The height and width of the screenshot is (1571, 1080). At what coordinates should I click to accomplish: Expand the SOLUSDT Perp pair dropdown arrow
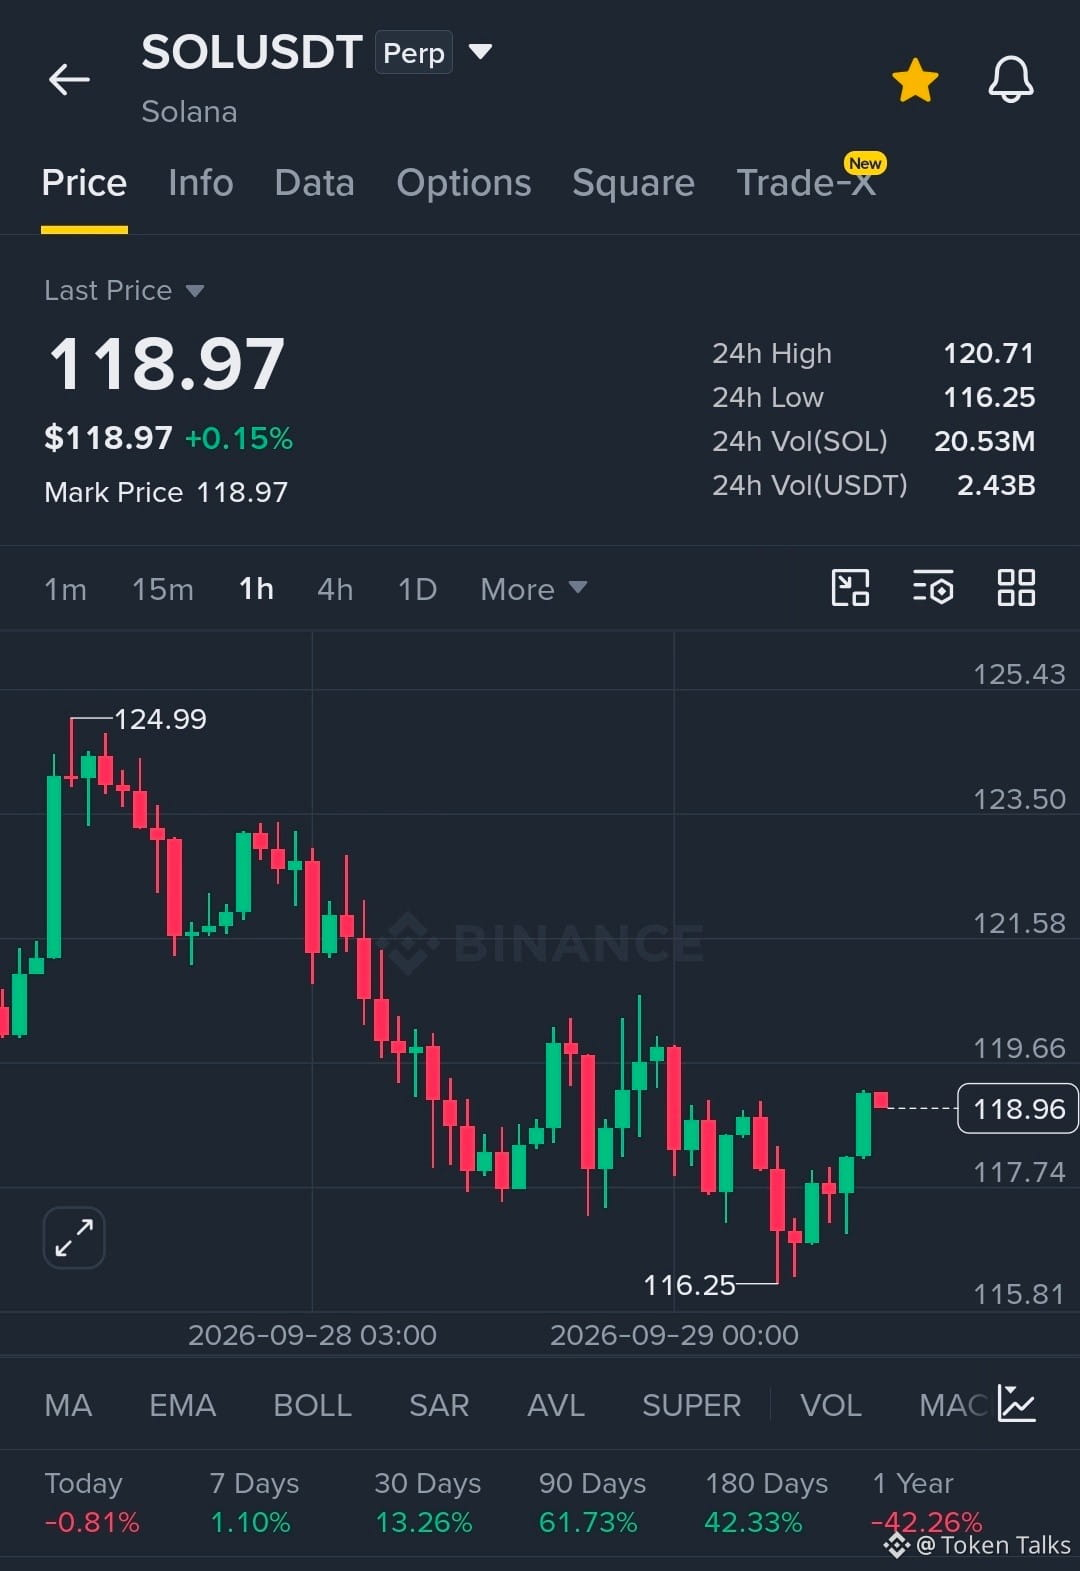coord(481,52)
